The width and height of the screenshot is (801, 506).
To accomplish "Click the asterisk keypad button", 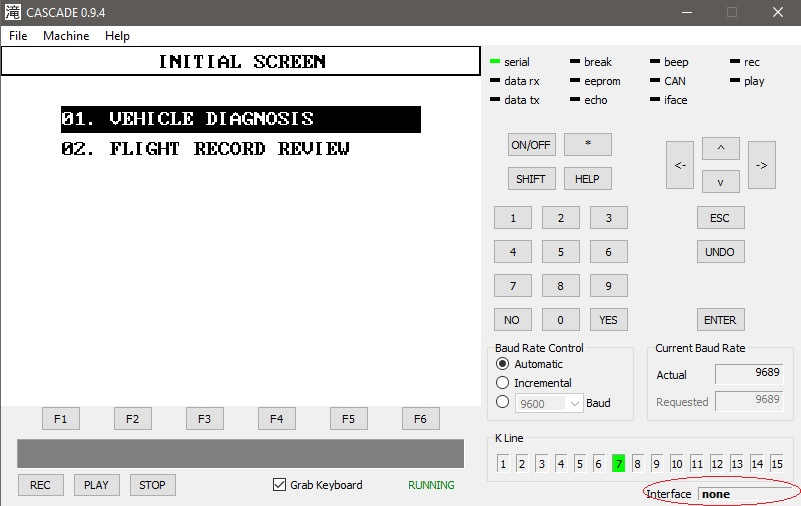I will (x=587, y=144).
